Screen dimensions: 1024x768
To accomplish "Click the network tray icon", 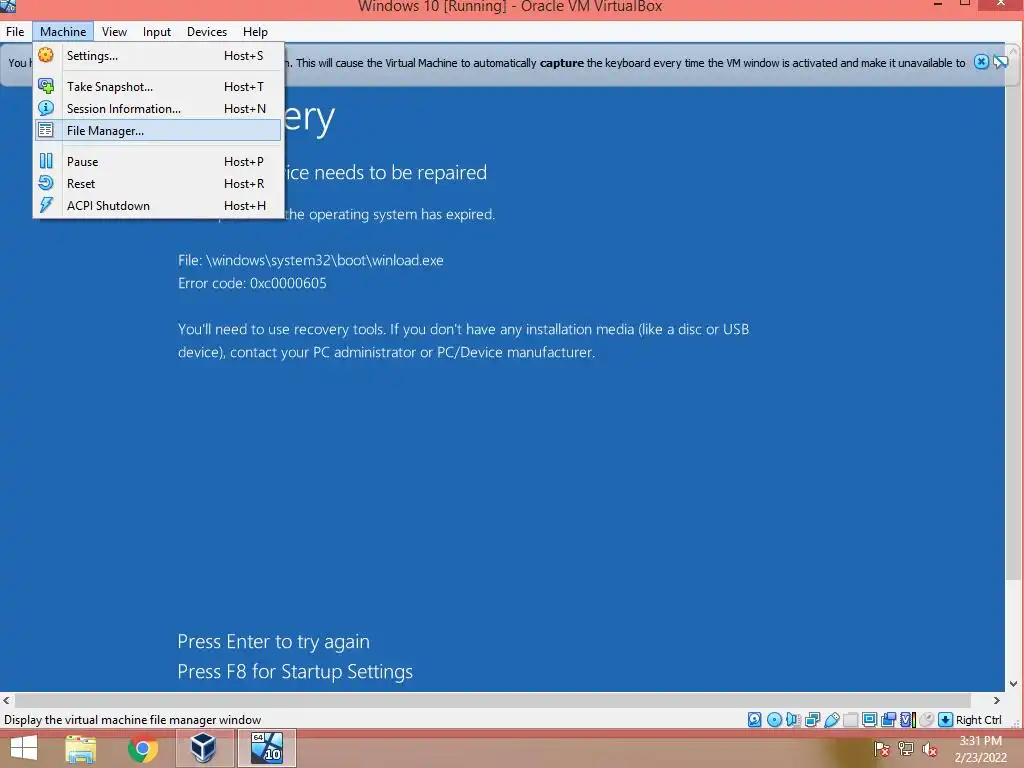I will click(x=906, y=749).
